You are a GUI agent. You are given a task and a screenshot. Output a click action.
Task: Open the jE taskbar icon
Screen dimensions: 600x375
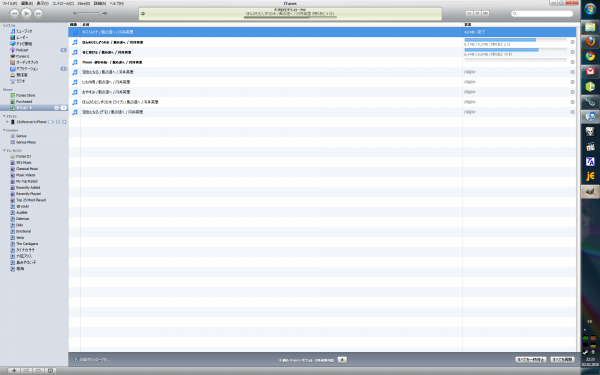coord(590,176)
